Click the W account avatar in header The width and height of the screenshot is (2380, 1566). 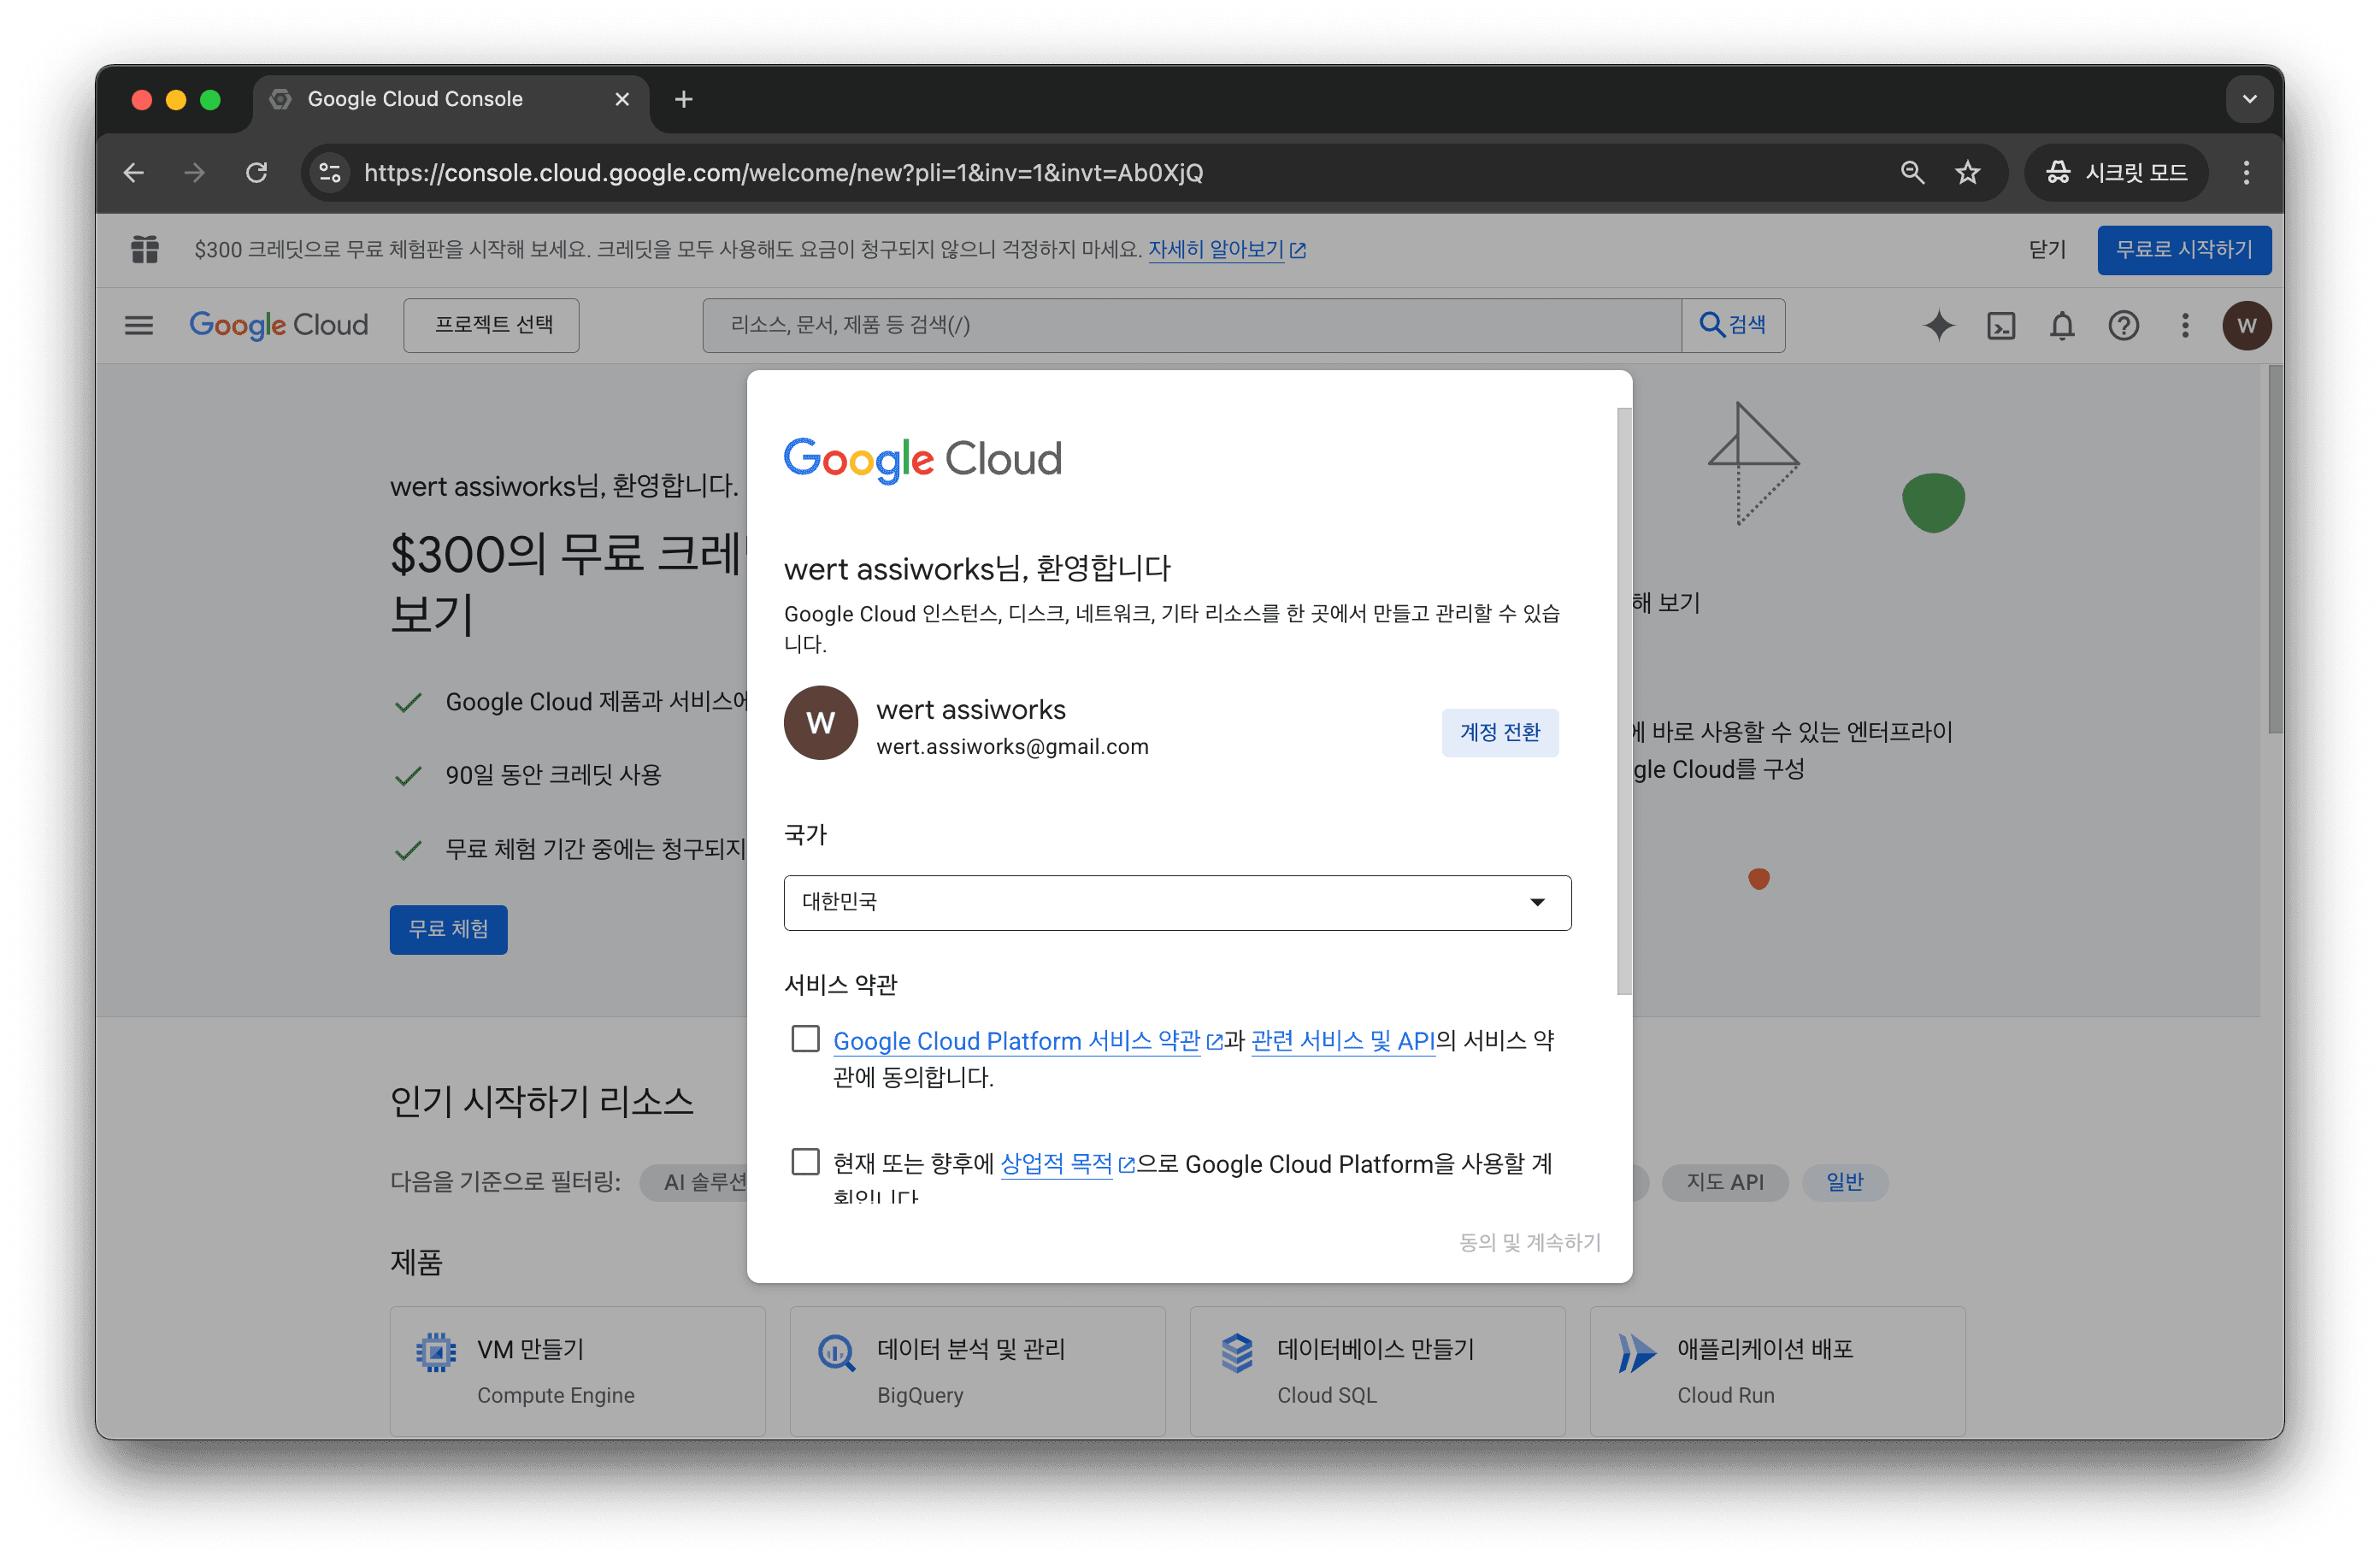[x=2247, y=326]
